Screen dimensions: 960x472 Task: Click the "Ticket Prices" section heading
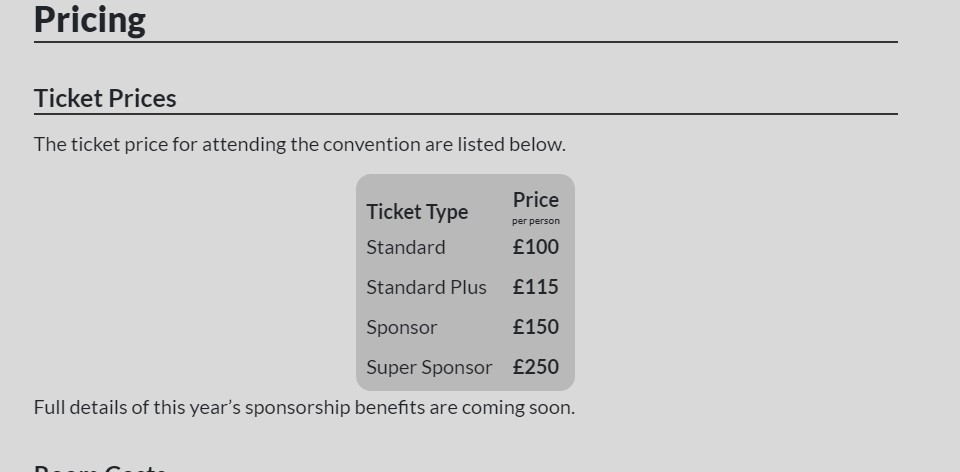(x=105, y=98)
